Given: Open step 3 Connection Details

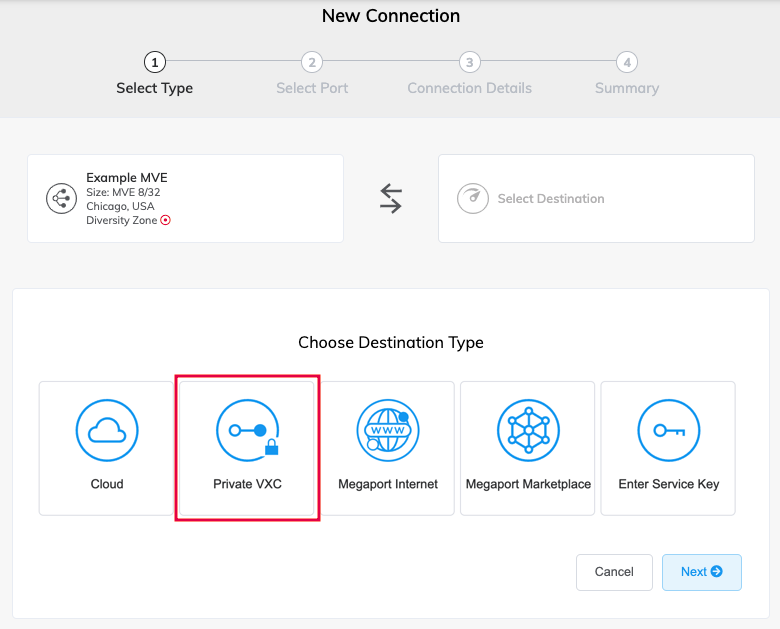Looking at the screenshot, I should click(x=469, y=63).
